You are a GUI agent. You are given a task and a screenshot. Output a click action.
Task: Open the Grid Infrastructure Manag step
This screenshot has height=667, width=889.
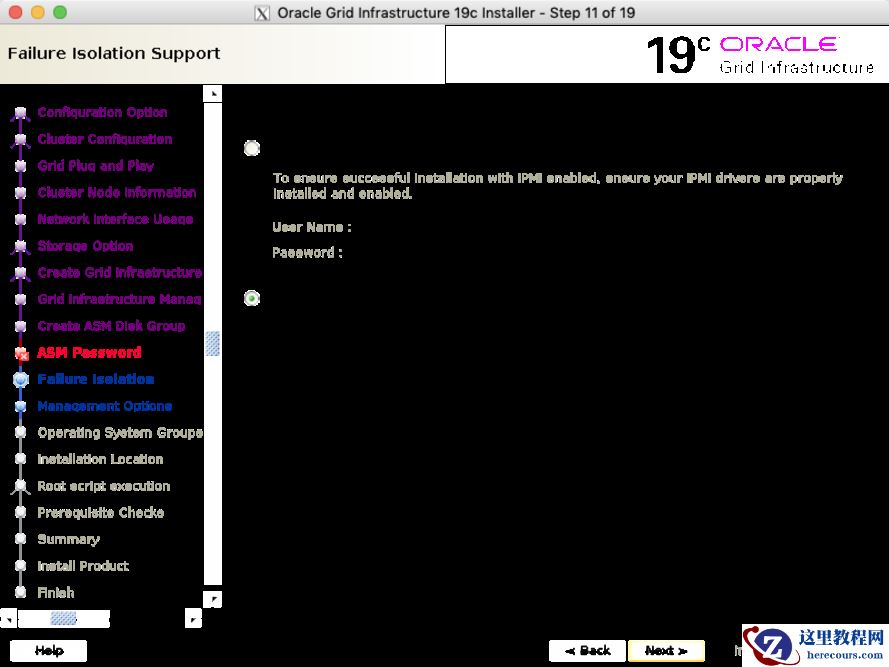120,299
